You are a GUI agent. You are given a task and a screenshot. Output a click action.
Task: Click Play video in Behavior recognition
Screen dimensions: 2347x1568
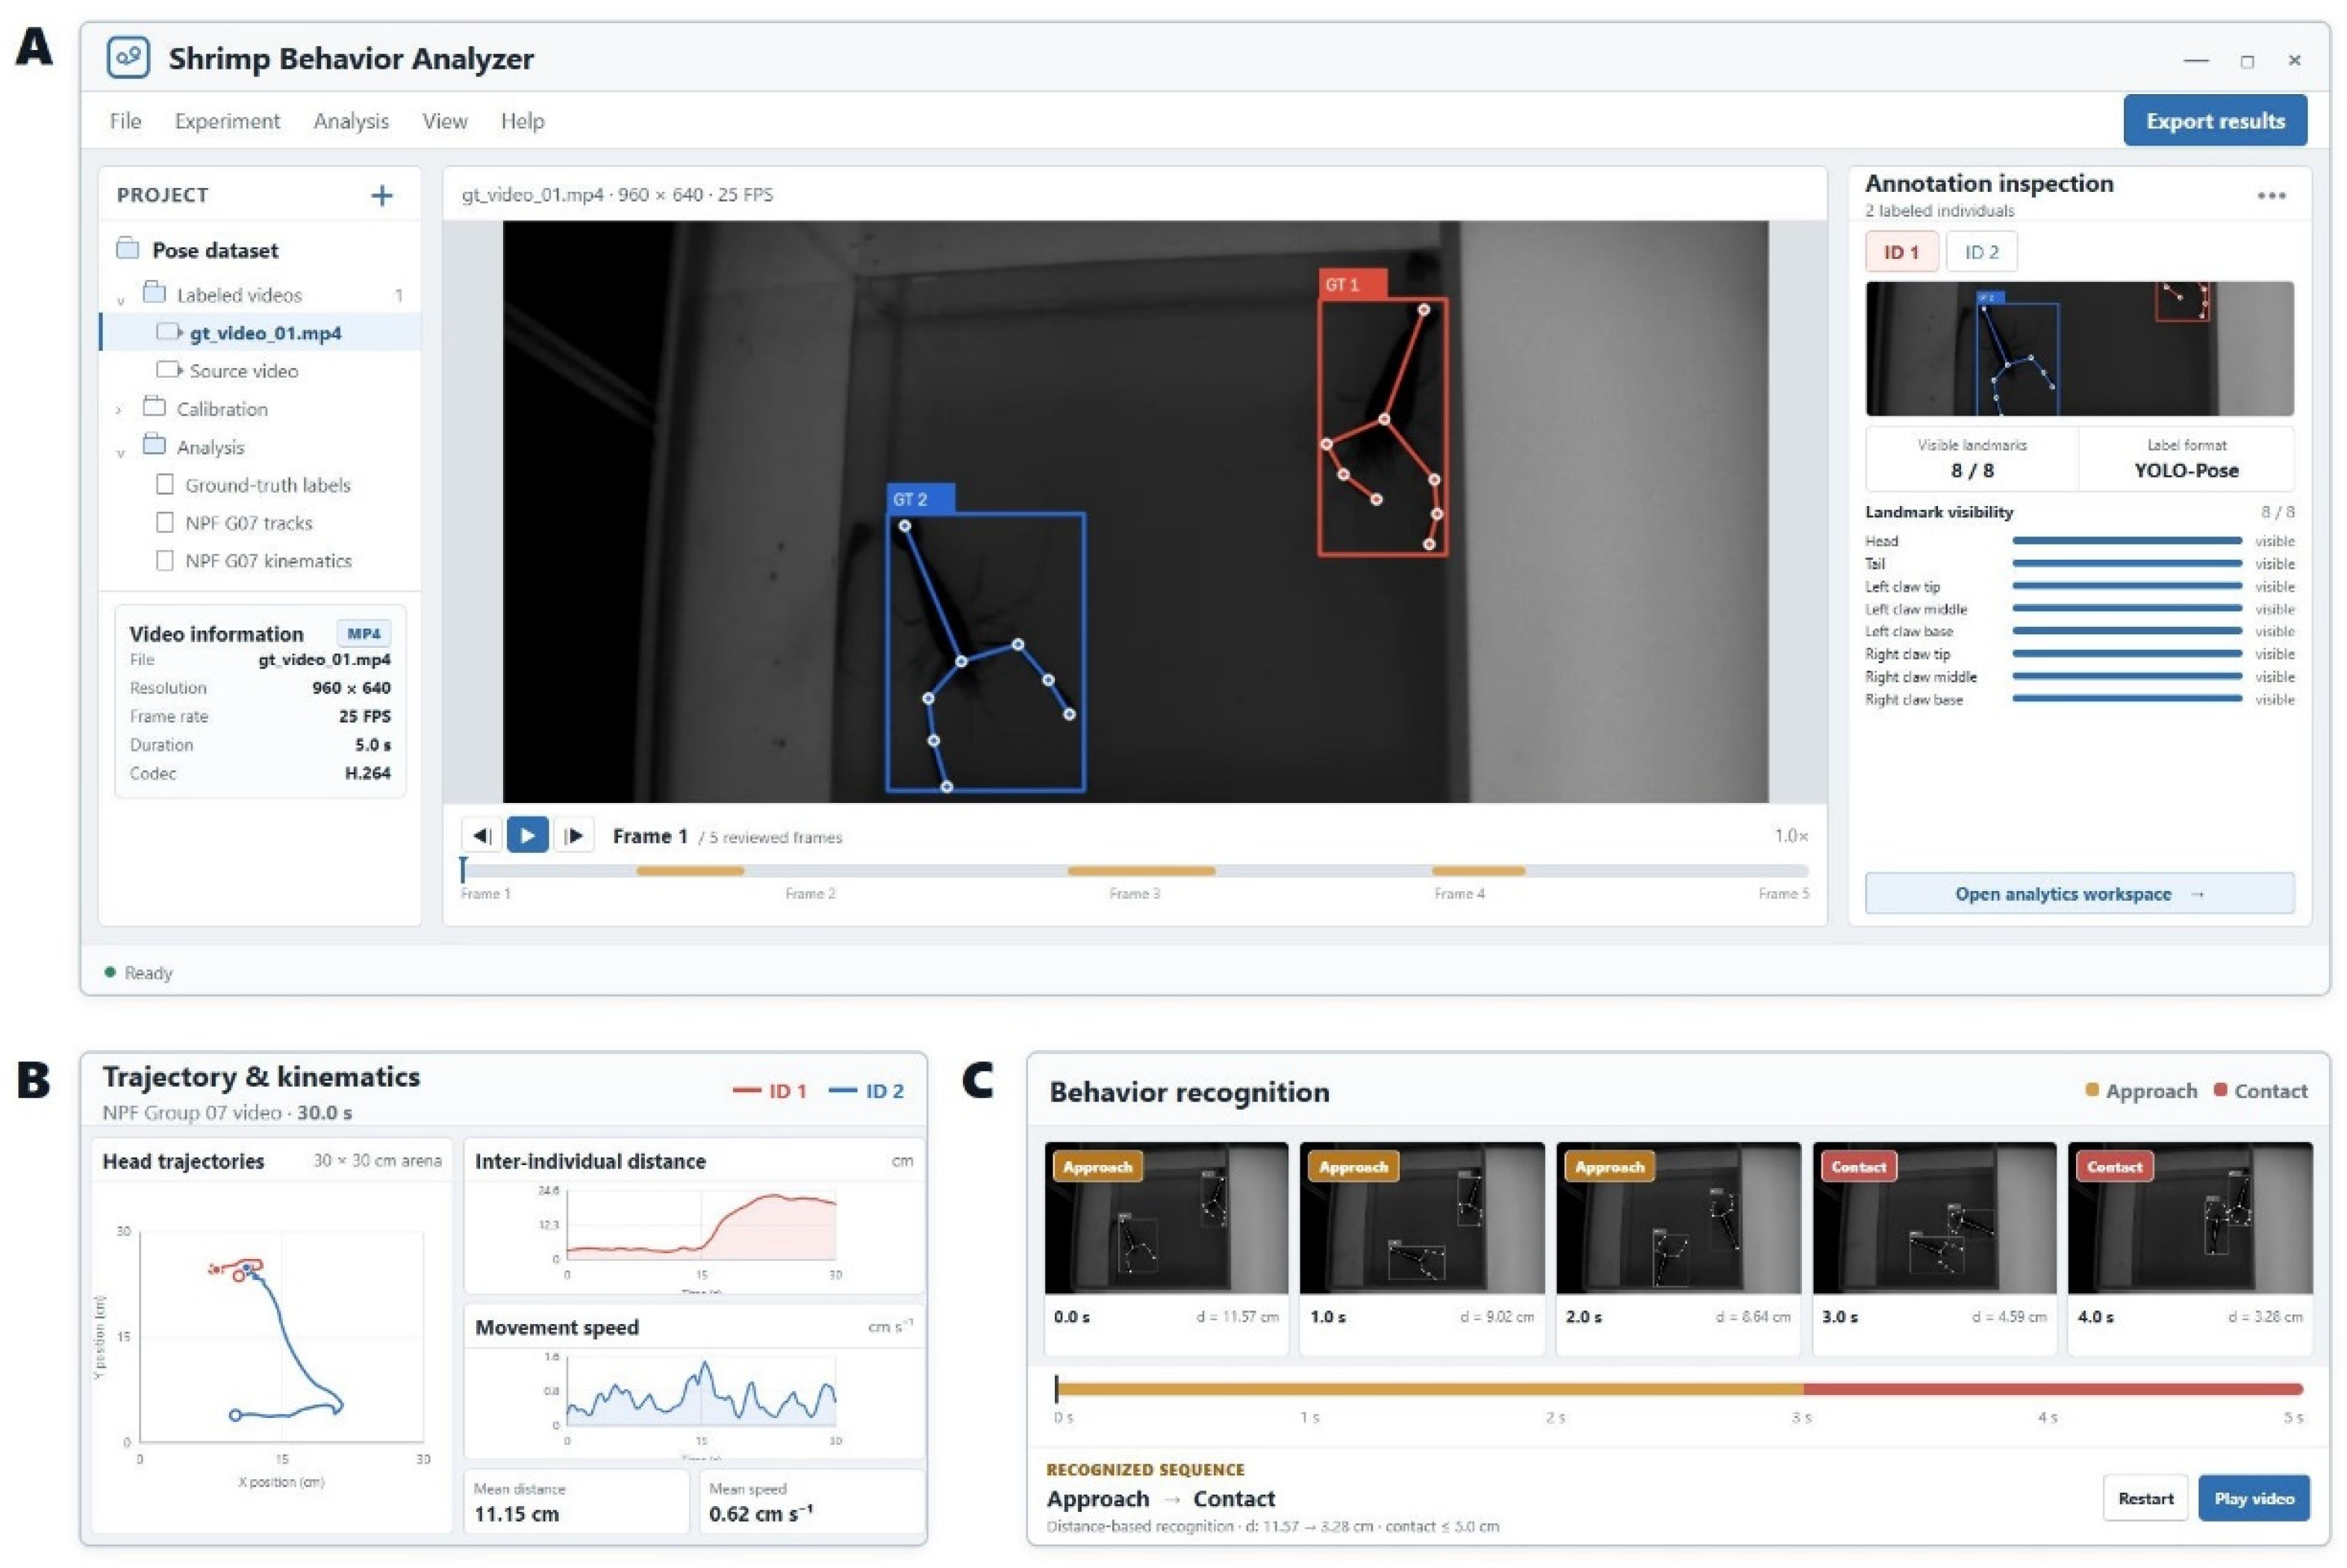click(2254, 1498)
